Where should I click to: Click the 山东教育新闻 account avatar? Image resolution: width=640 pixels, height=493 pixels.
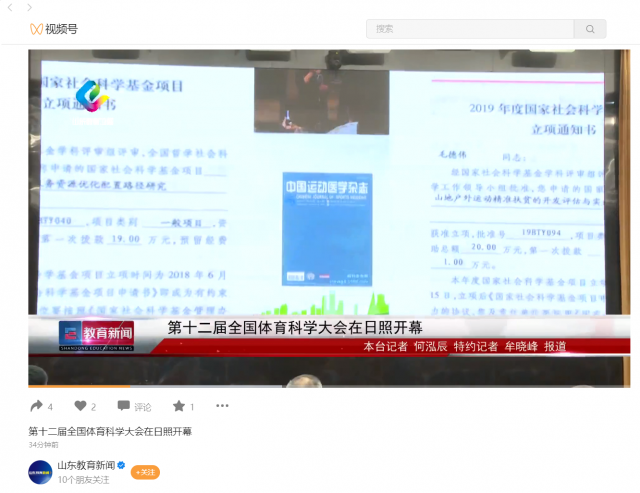40,471
